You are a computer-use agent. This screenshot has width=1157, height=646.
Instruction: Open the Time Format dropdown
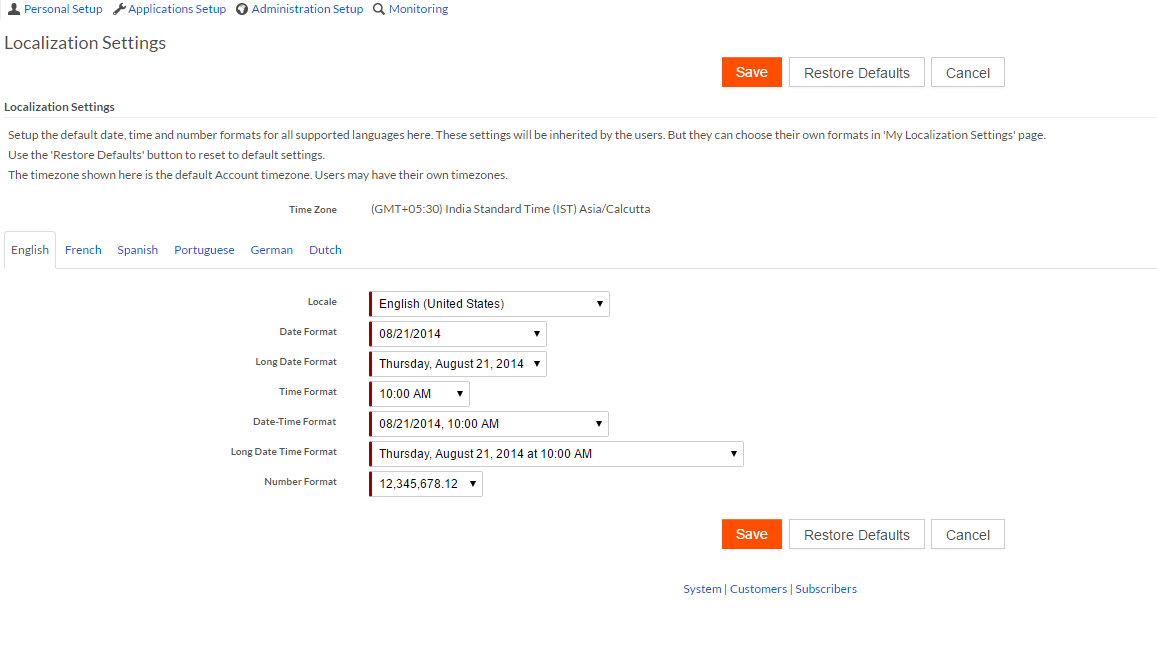click(x=420, y=394)
